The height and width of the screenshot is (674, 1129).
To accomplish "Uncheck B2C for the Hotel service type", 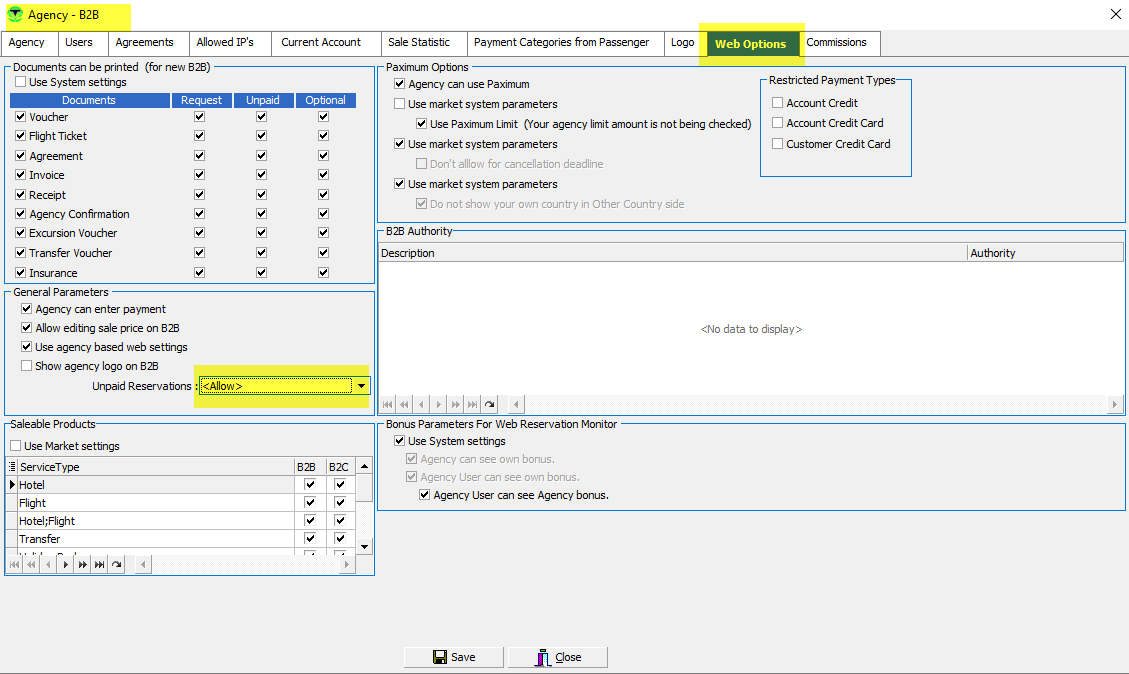I will click(340, 485).
